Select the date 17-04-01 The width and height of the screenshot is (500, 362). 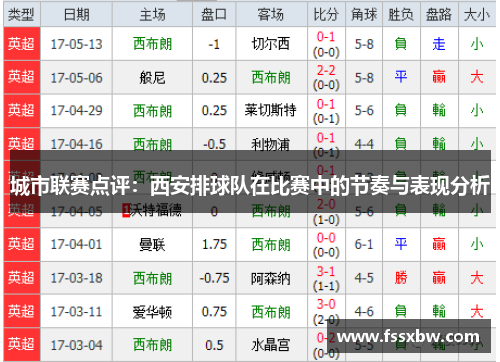point(76,244)
